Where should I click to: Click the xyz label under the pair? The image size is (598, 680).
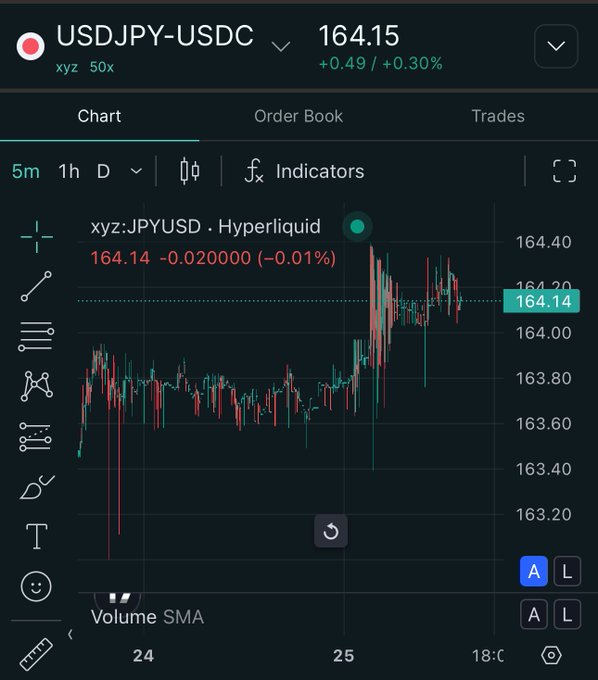click(67, 67)
